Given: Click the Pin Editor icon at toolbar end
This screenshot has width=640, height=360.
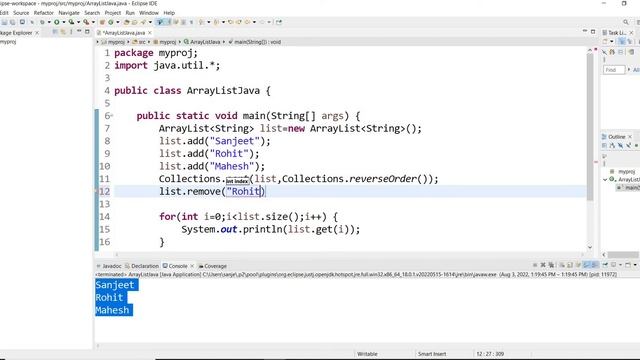Looking at the screenshot, I should click(x=279, y=22).
